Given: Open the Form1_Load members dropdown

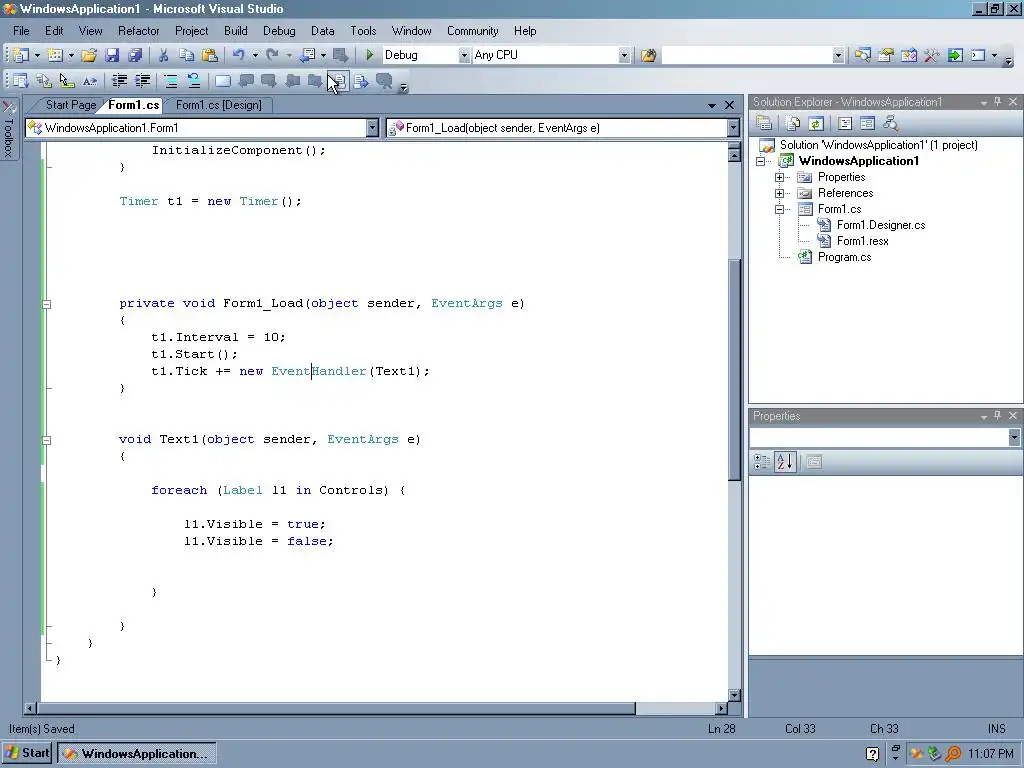Looking at the screenshot, I should pyautogui.click(x=733, y=128).
